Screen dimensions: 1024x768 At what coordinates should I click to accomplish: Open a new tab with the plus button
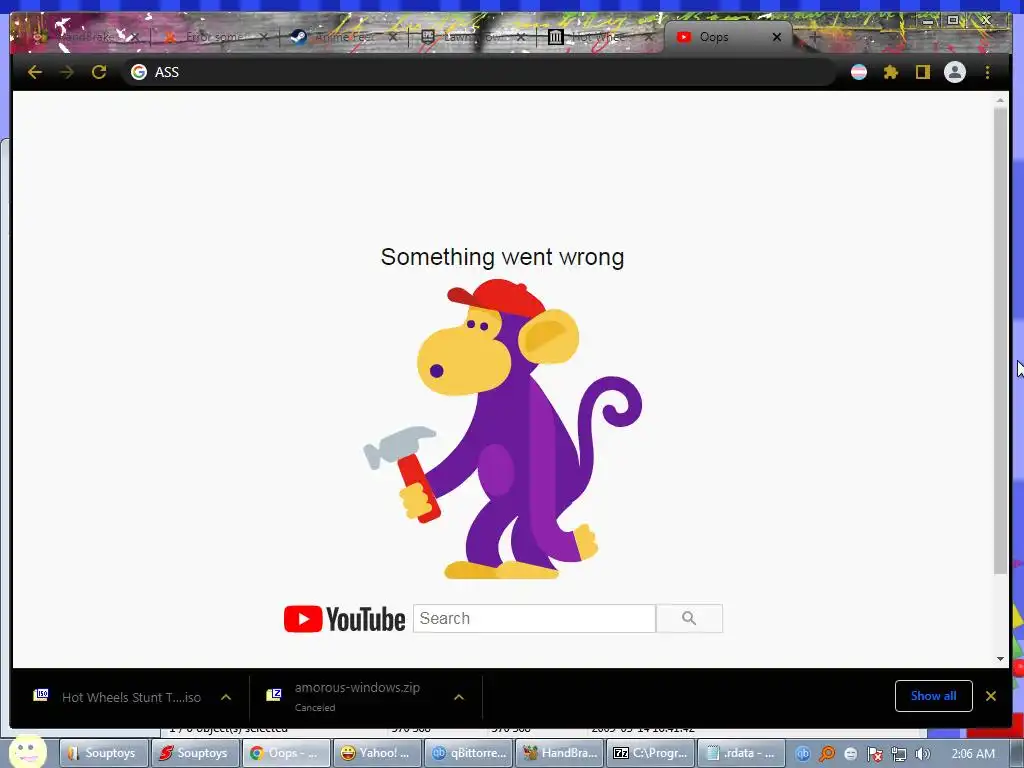click(814, 37)
